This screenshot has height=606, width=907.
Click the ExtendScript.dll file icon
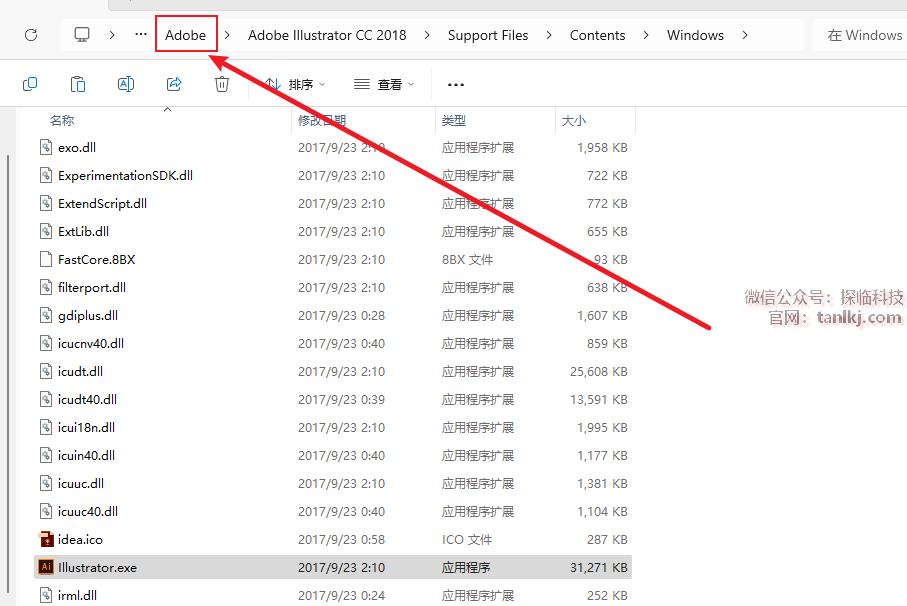(x=46, y=203)
